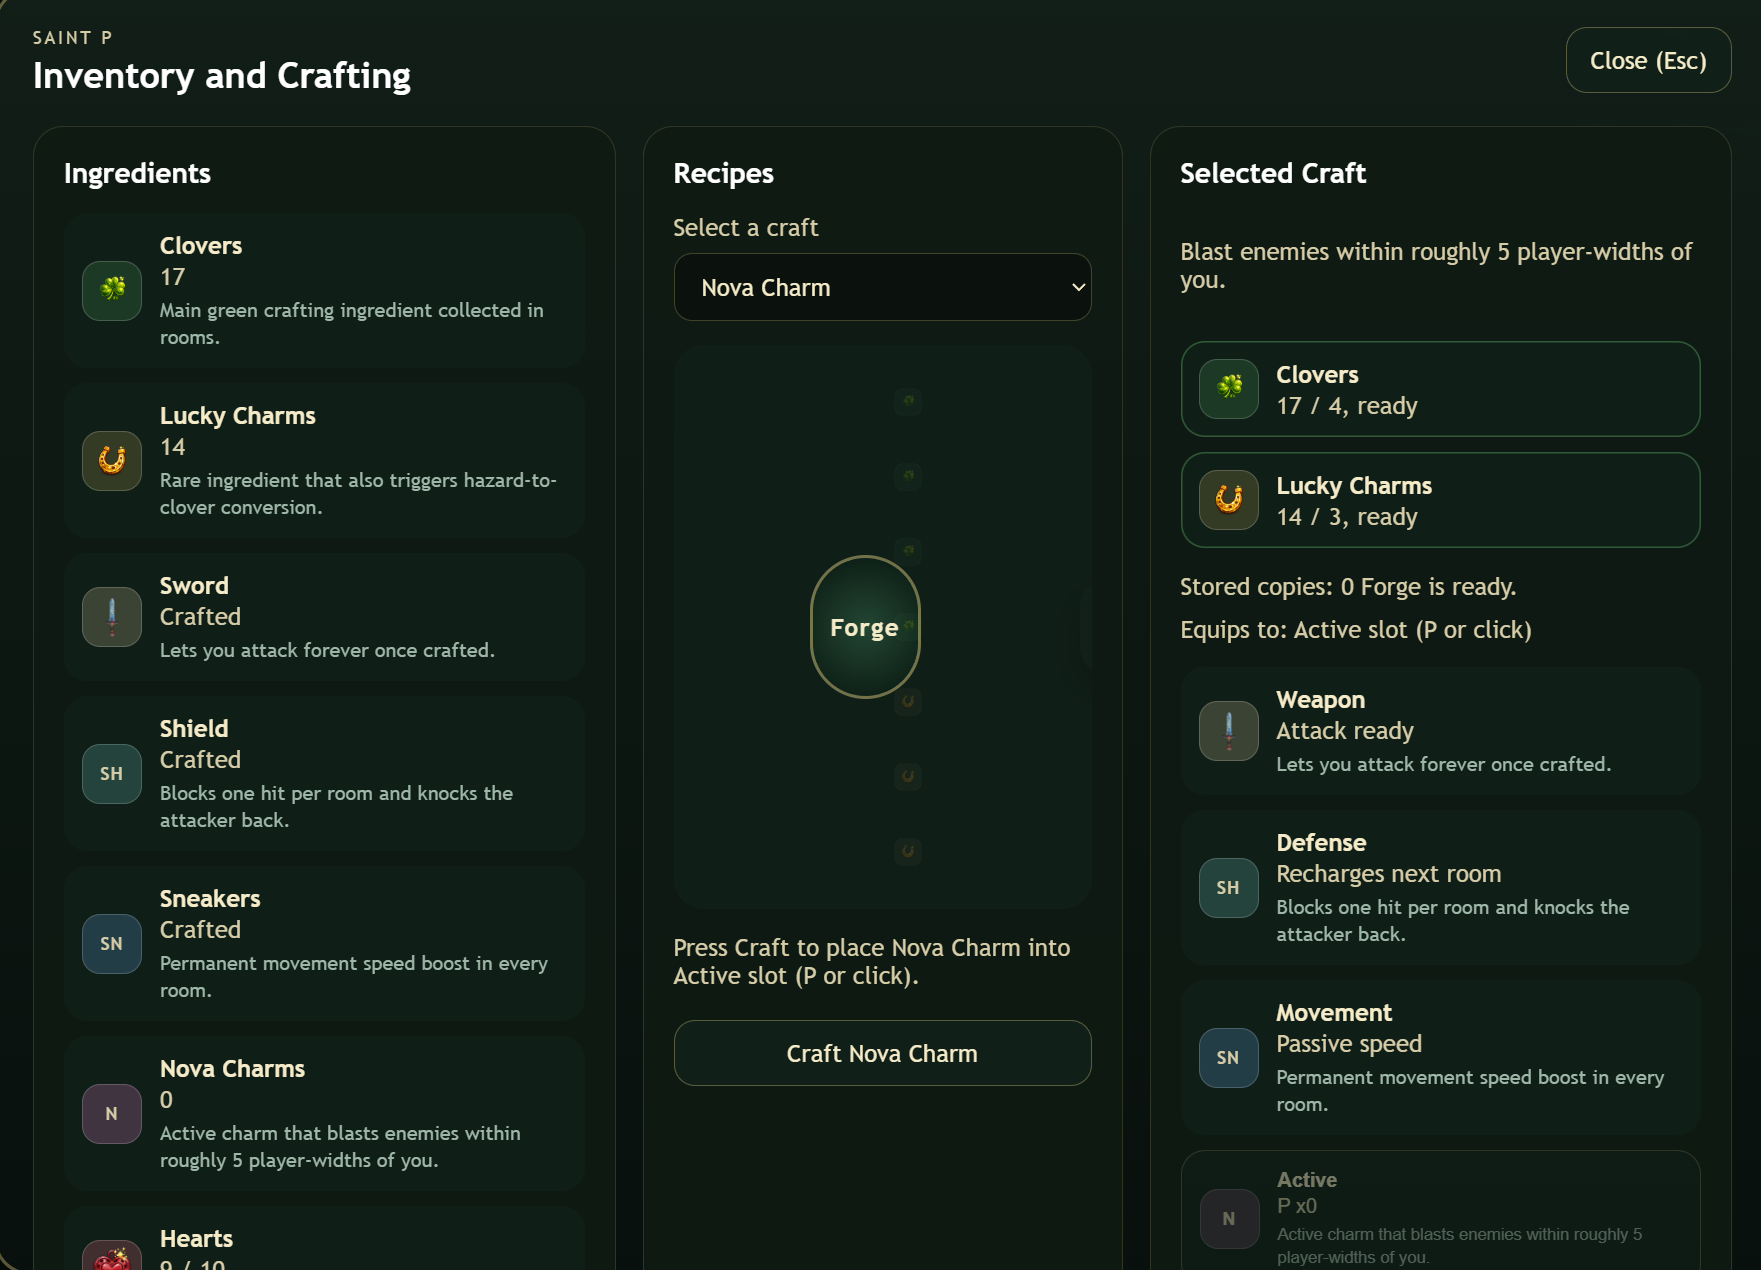Click the Nova Charms N icon in Ingredients

112,1114
